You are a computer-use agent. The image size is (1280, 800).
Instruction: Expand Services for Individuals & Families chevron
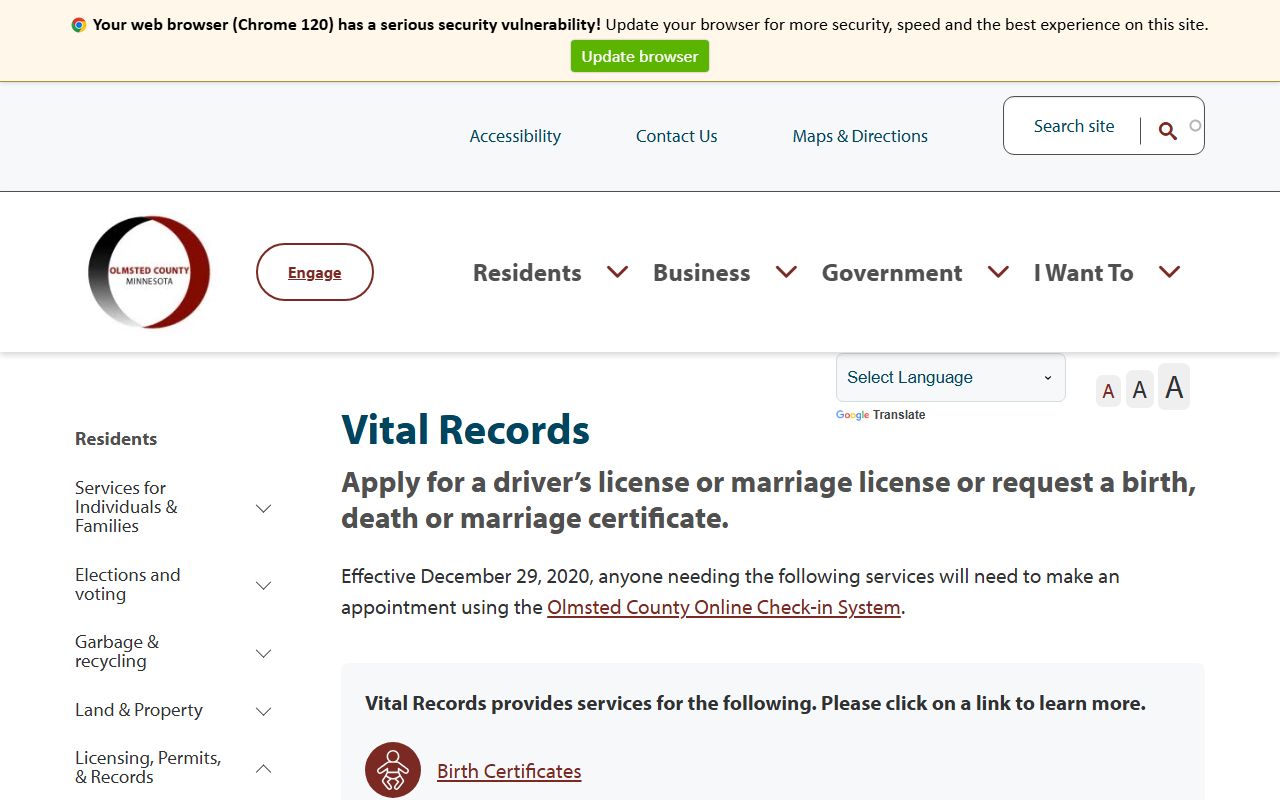pos(264,508)
